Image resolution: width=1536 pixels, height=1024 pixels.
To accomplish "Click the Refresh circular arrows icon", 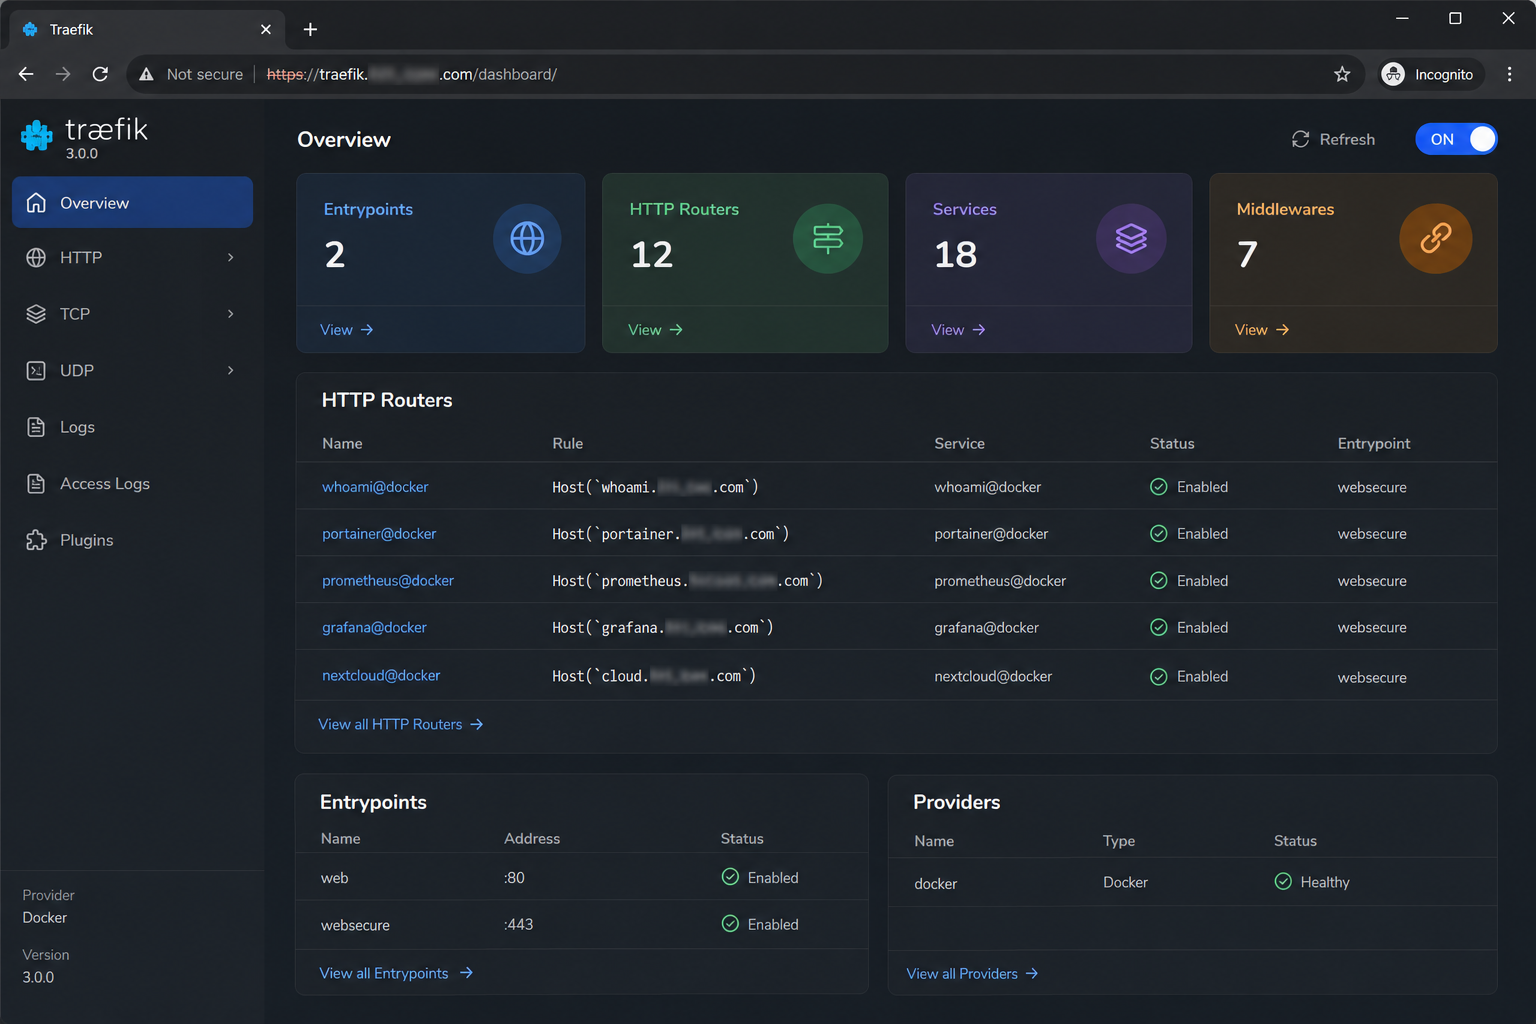I will tap(1300, 139).
